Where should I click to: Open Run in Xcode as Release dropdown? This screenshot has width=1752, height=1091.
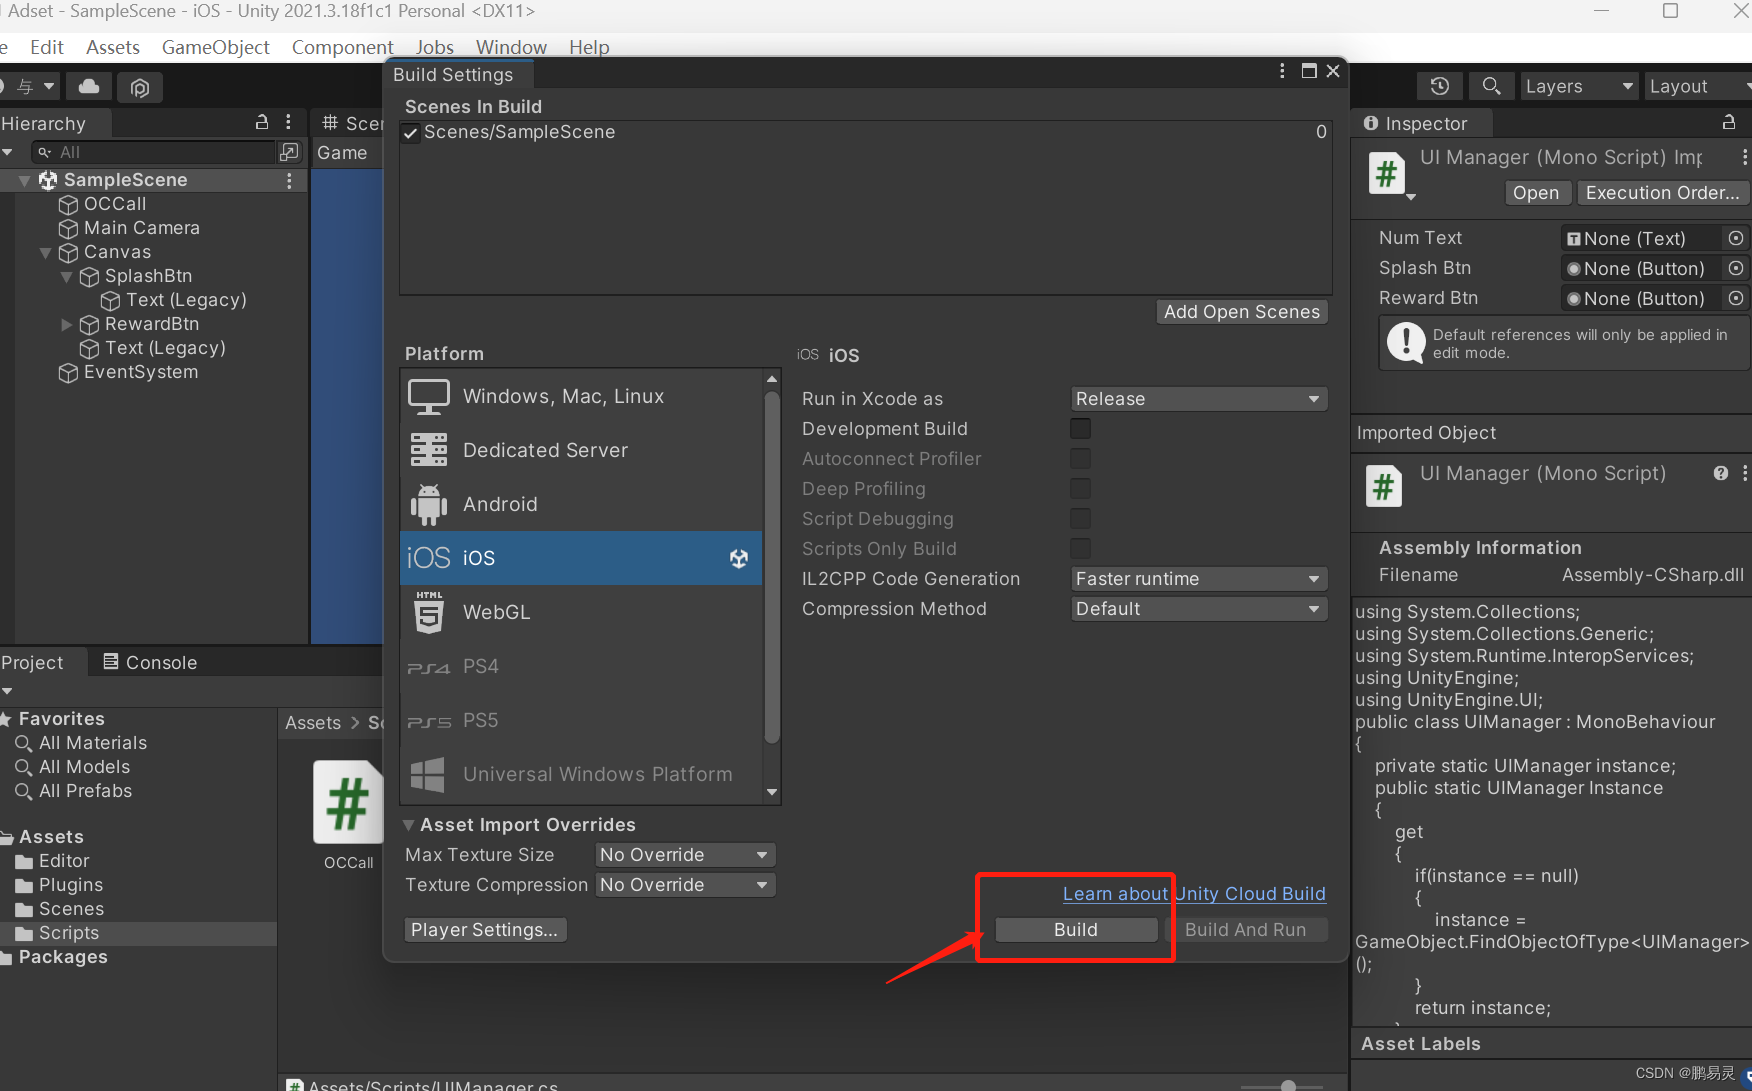1199,399
